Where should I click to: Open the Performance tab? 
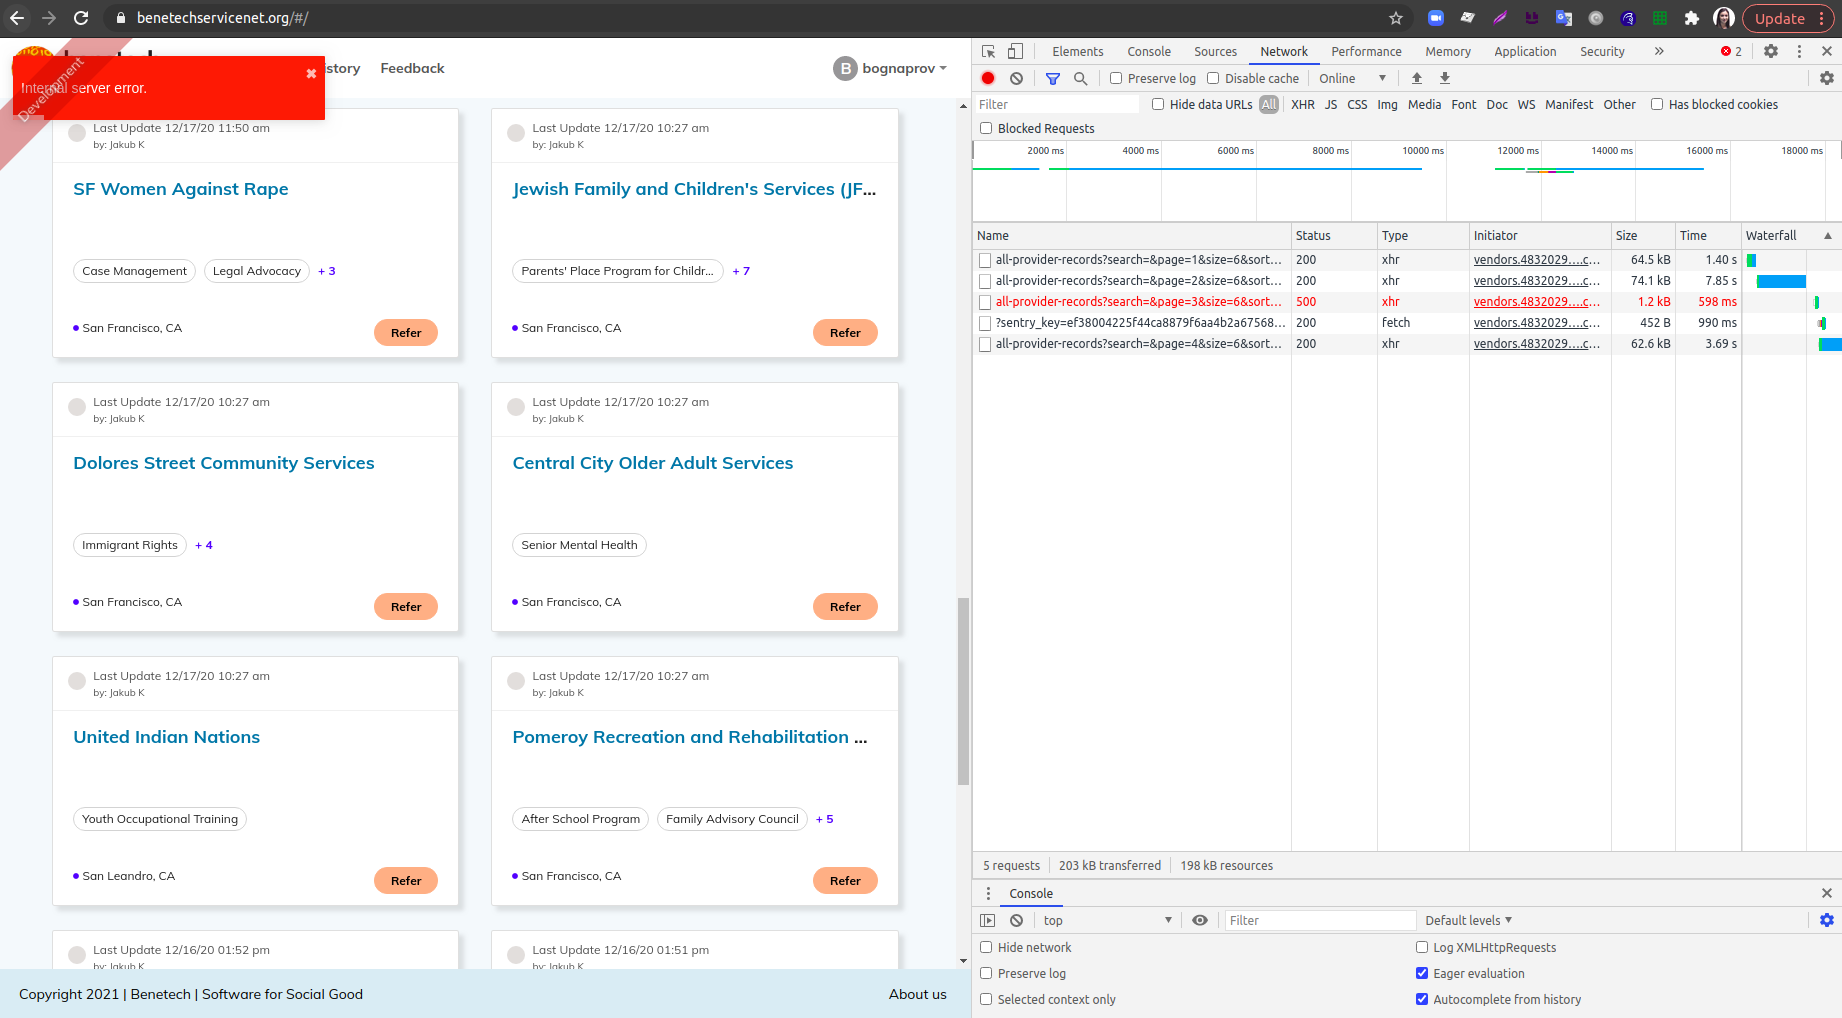tap(1366, 51)
